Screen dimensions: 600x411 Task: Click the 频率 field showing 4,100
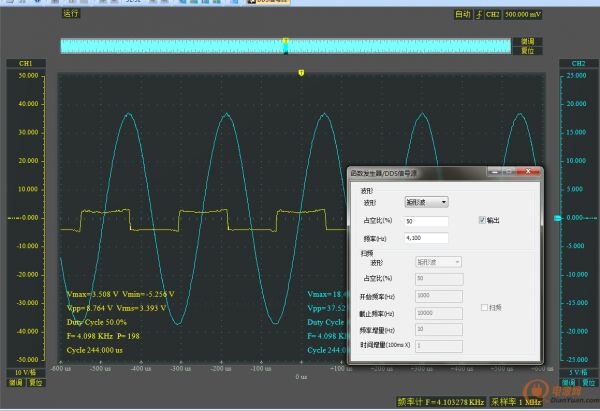coord(425,238)
